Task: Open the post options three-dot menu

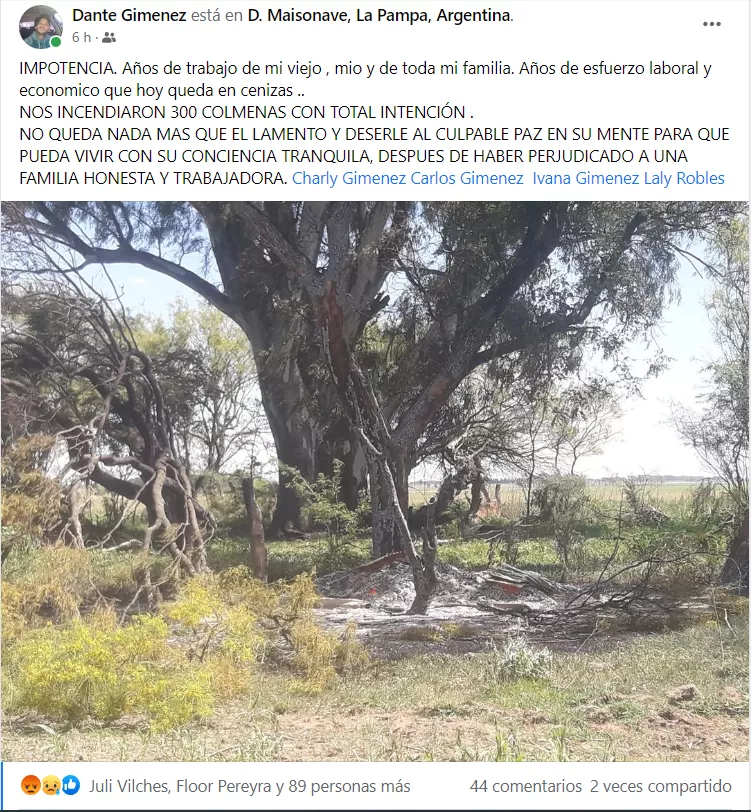Action: tap(712, 24)
